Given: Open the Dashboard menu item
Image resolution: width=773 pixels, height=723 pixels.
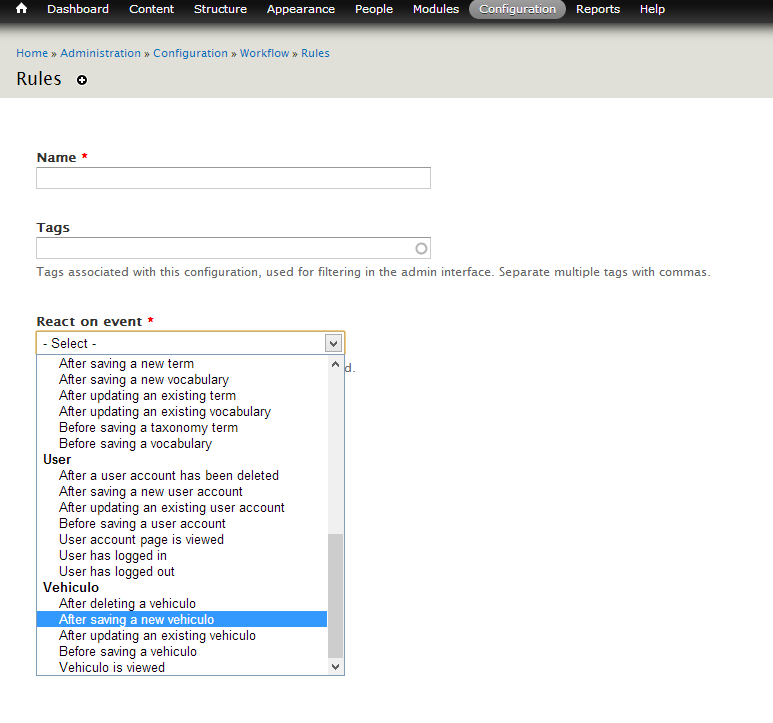Looking at the screenshot, I should tap(78, 9).
